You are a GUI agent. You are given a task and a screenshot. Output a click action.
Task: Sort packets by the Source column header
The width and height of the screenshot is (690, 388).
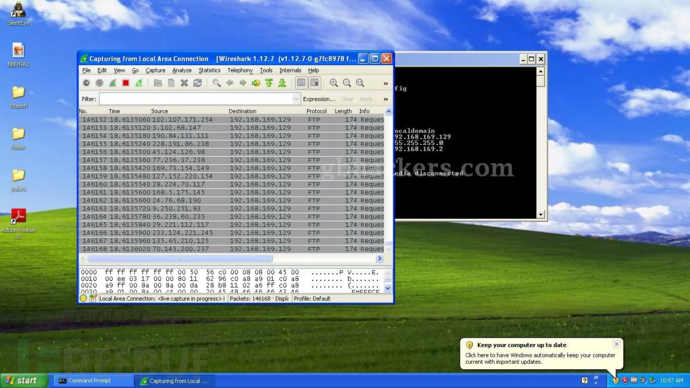coord(159,111)
